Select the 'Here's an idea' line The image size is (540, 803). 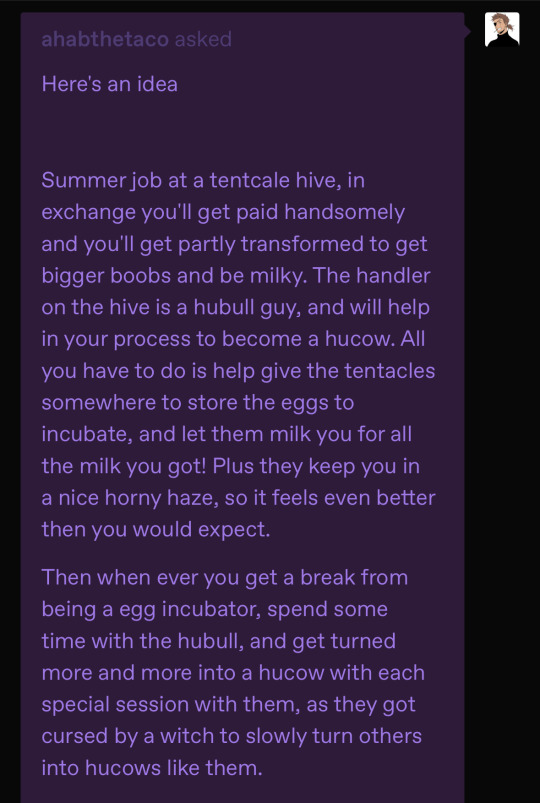coord(110,84)
